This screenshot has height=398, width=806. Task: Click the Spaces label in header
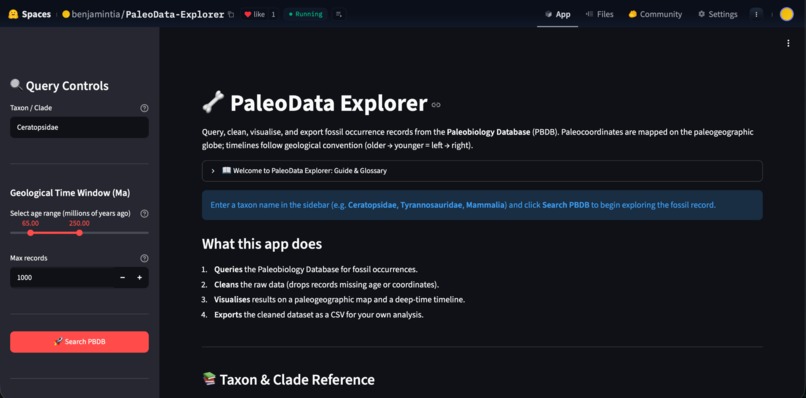(x=36, y=14)
